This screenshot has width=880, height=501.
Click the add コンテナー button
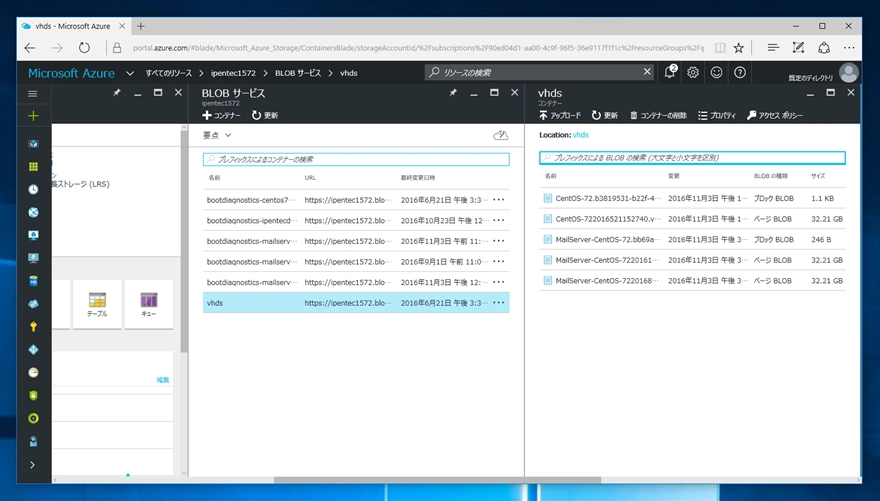(221, 115)
